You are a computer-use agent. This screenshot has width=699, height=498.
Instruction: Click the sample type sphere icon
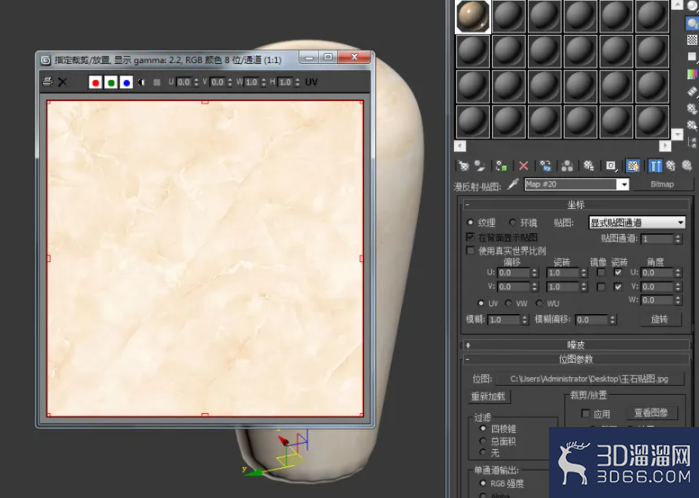pyautogui.click(x=692, y=5)
